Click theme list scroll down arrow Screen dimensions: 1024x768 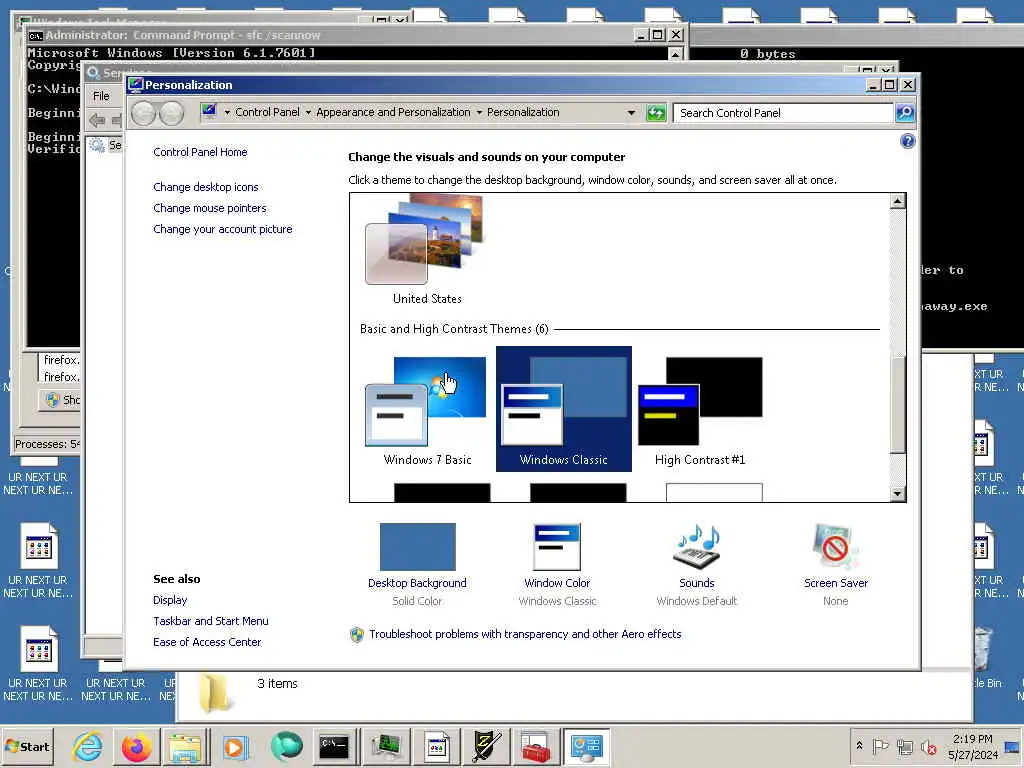point(898,494)
